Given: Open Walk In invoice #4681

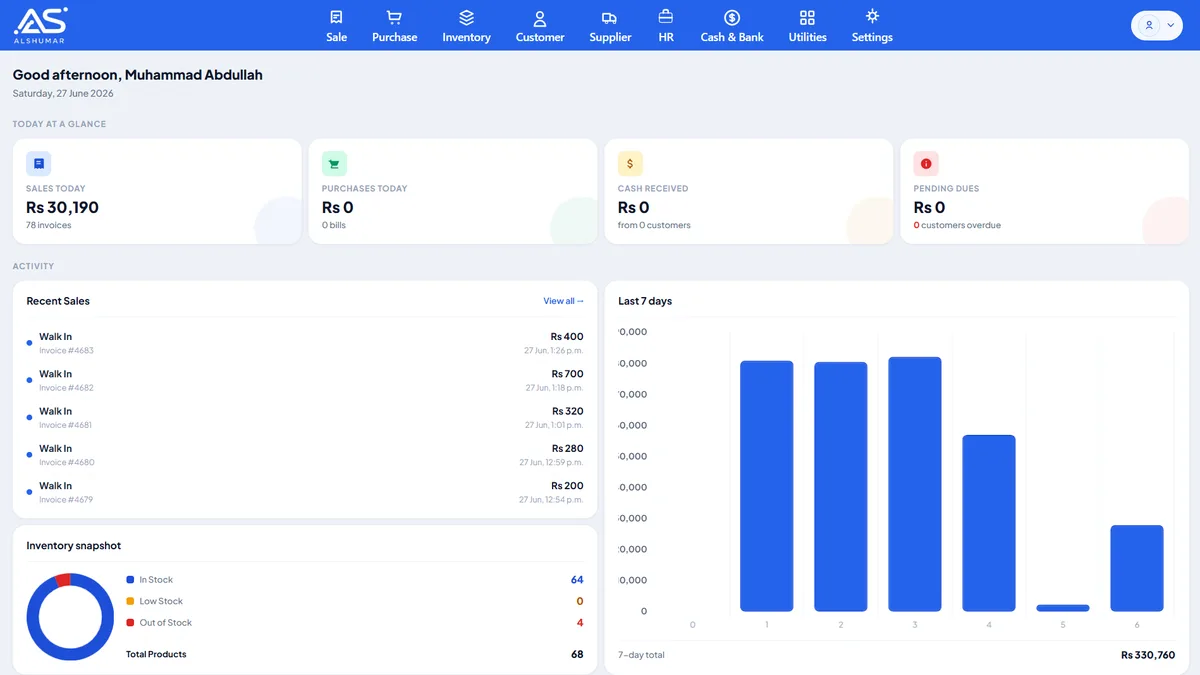Looking at the screenshot, I should (305, 417).
